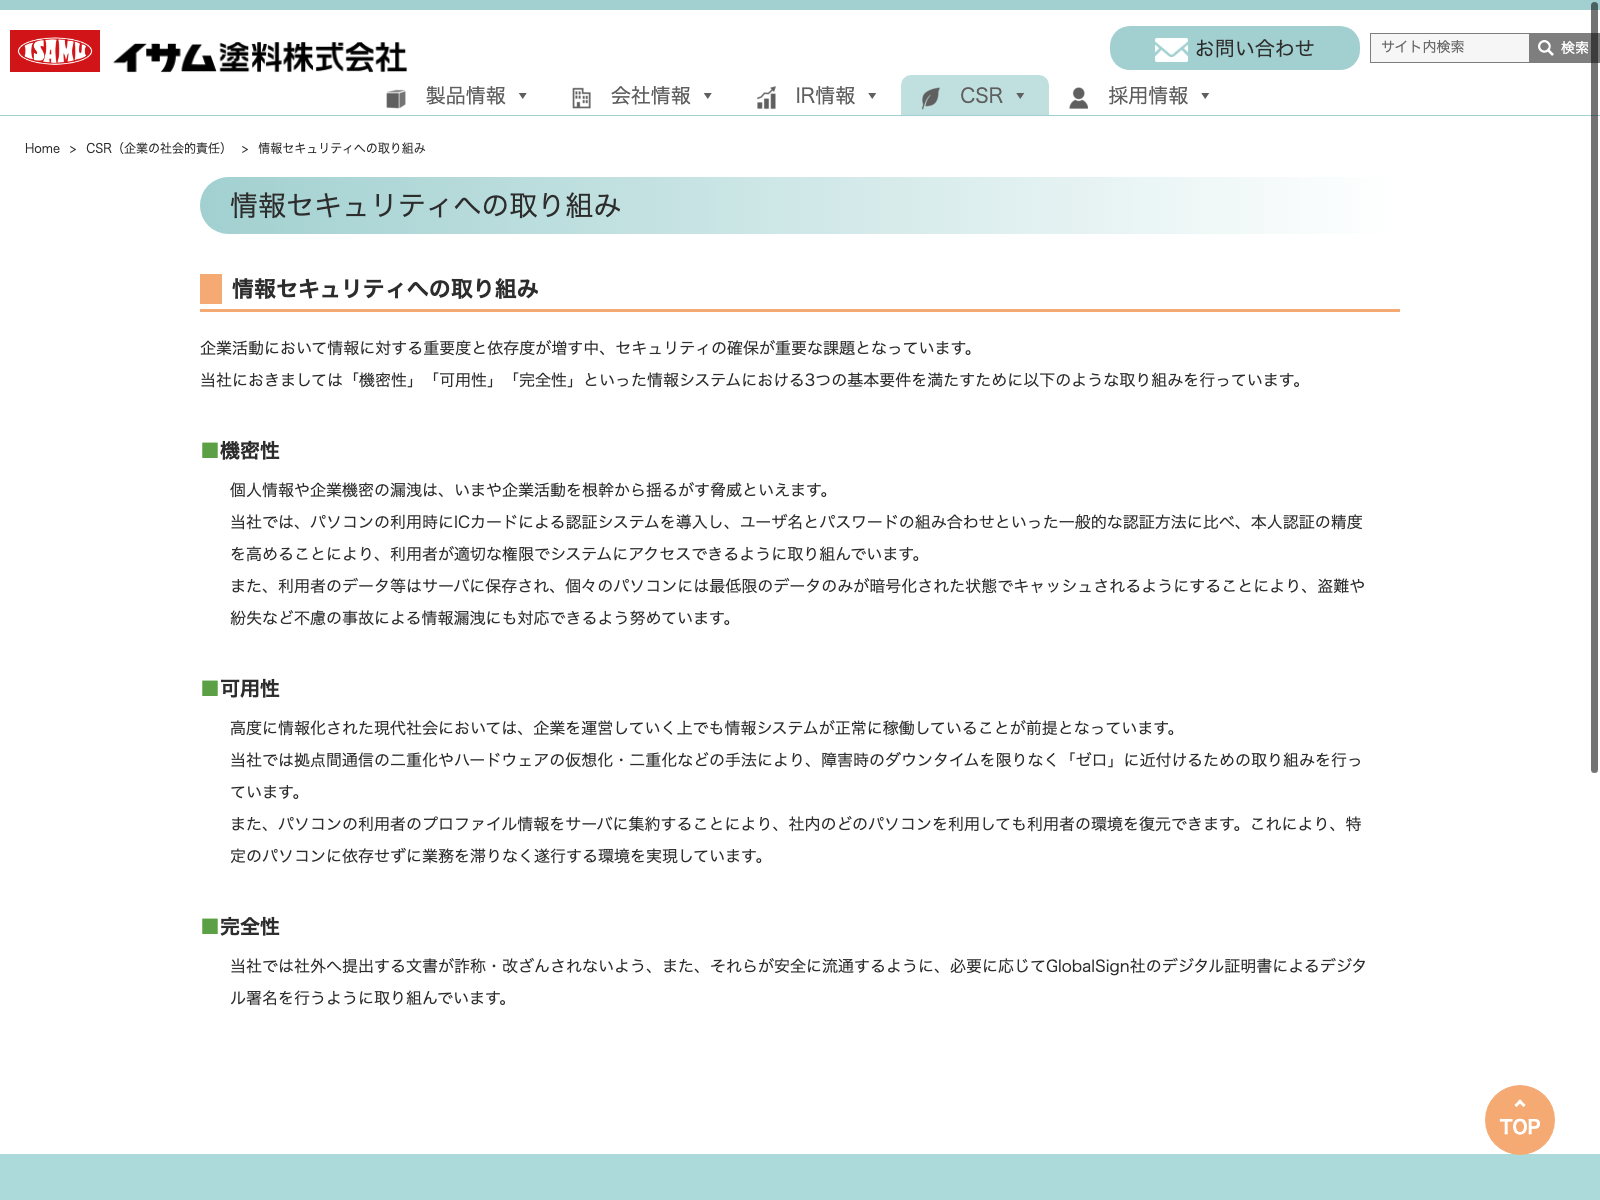Click the orange TOP scroll button
The height and width of the screenshot is (1200, 1600).
tap(1519, 1120)
